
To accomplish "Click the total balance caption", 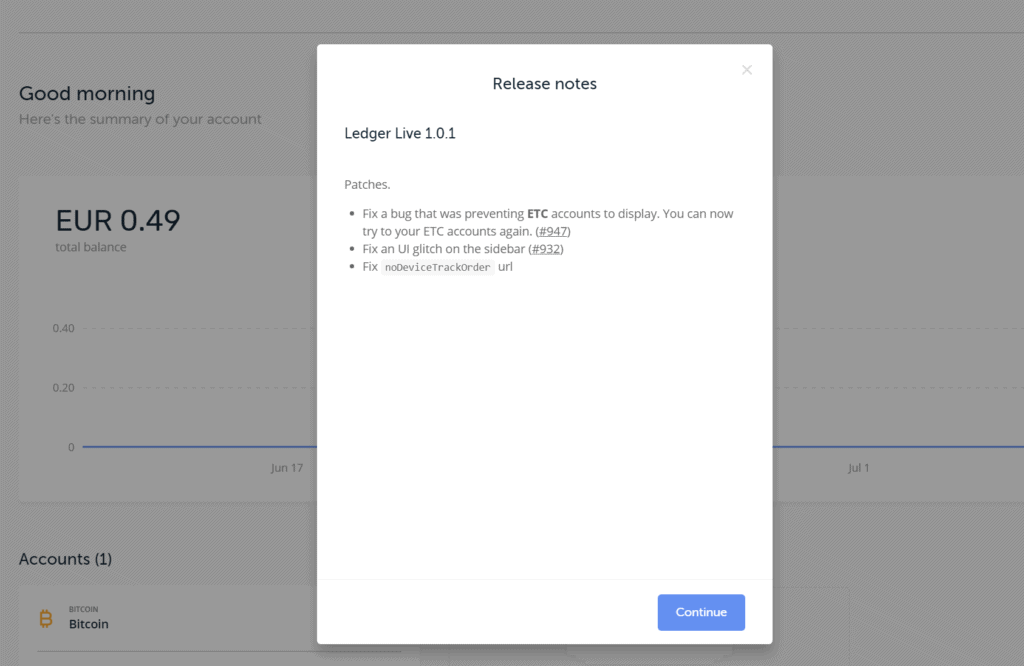I will 91,247.
